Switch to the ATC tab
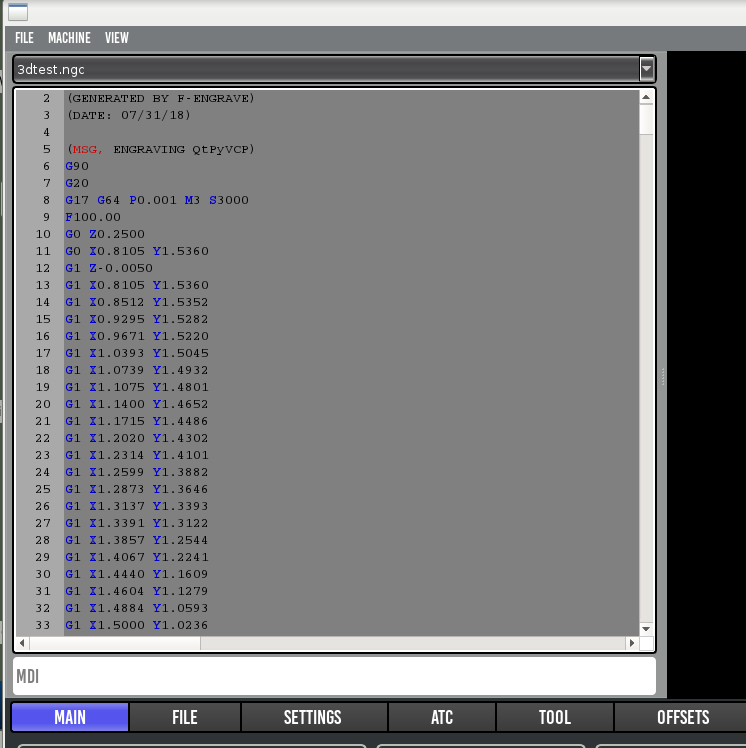The image size is (746, 748). coord(442,717)
